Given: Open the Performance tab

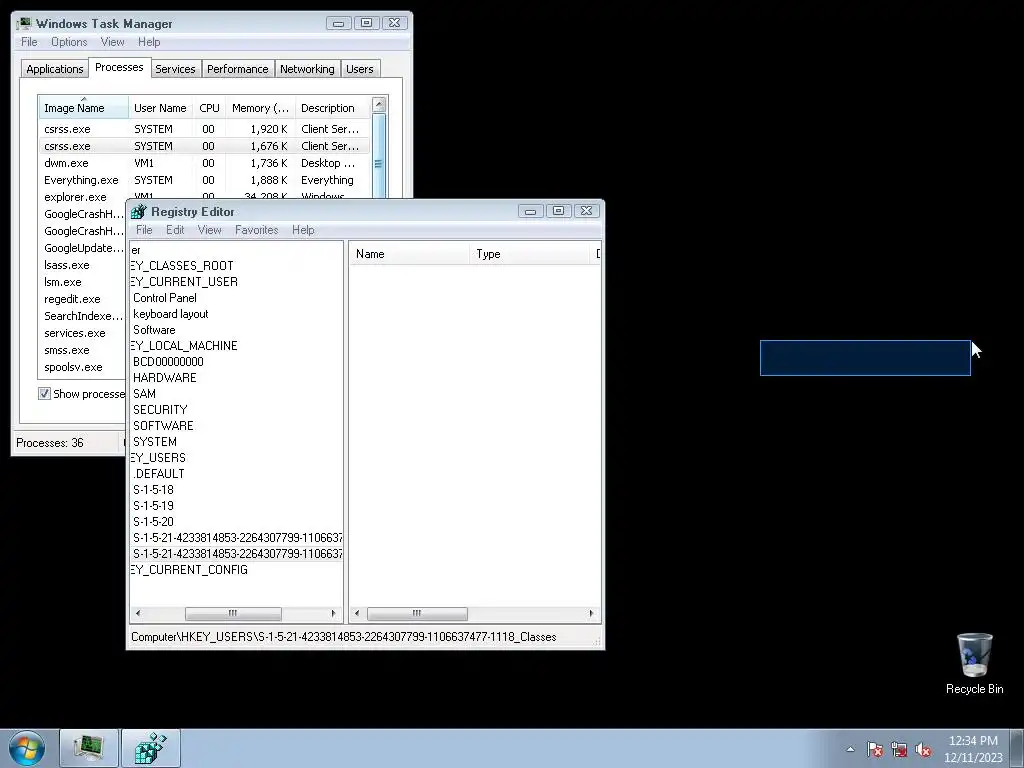Looking at the screenshot, I should point(238,69).
